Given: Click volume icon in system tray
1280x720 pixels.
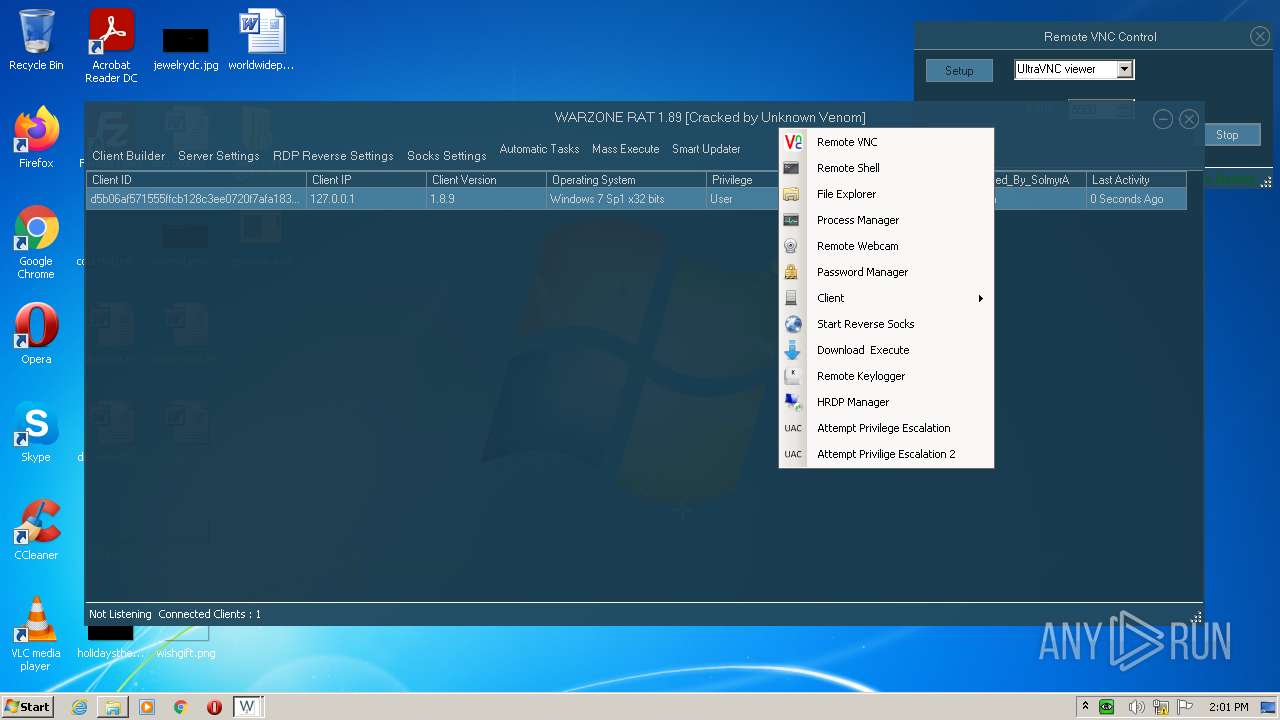Looking at the screenshot, I should tap(1137, 707).
